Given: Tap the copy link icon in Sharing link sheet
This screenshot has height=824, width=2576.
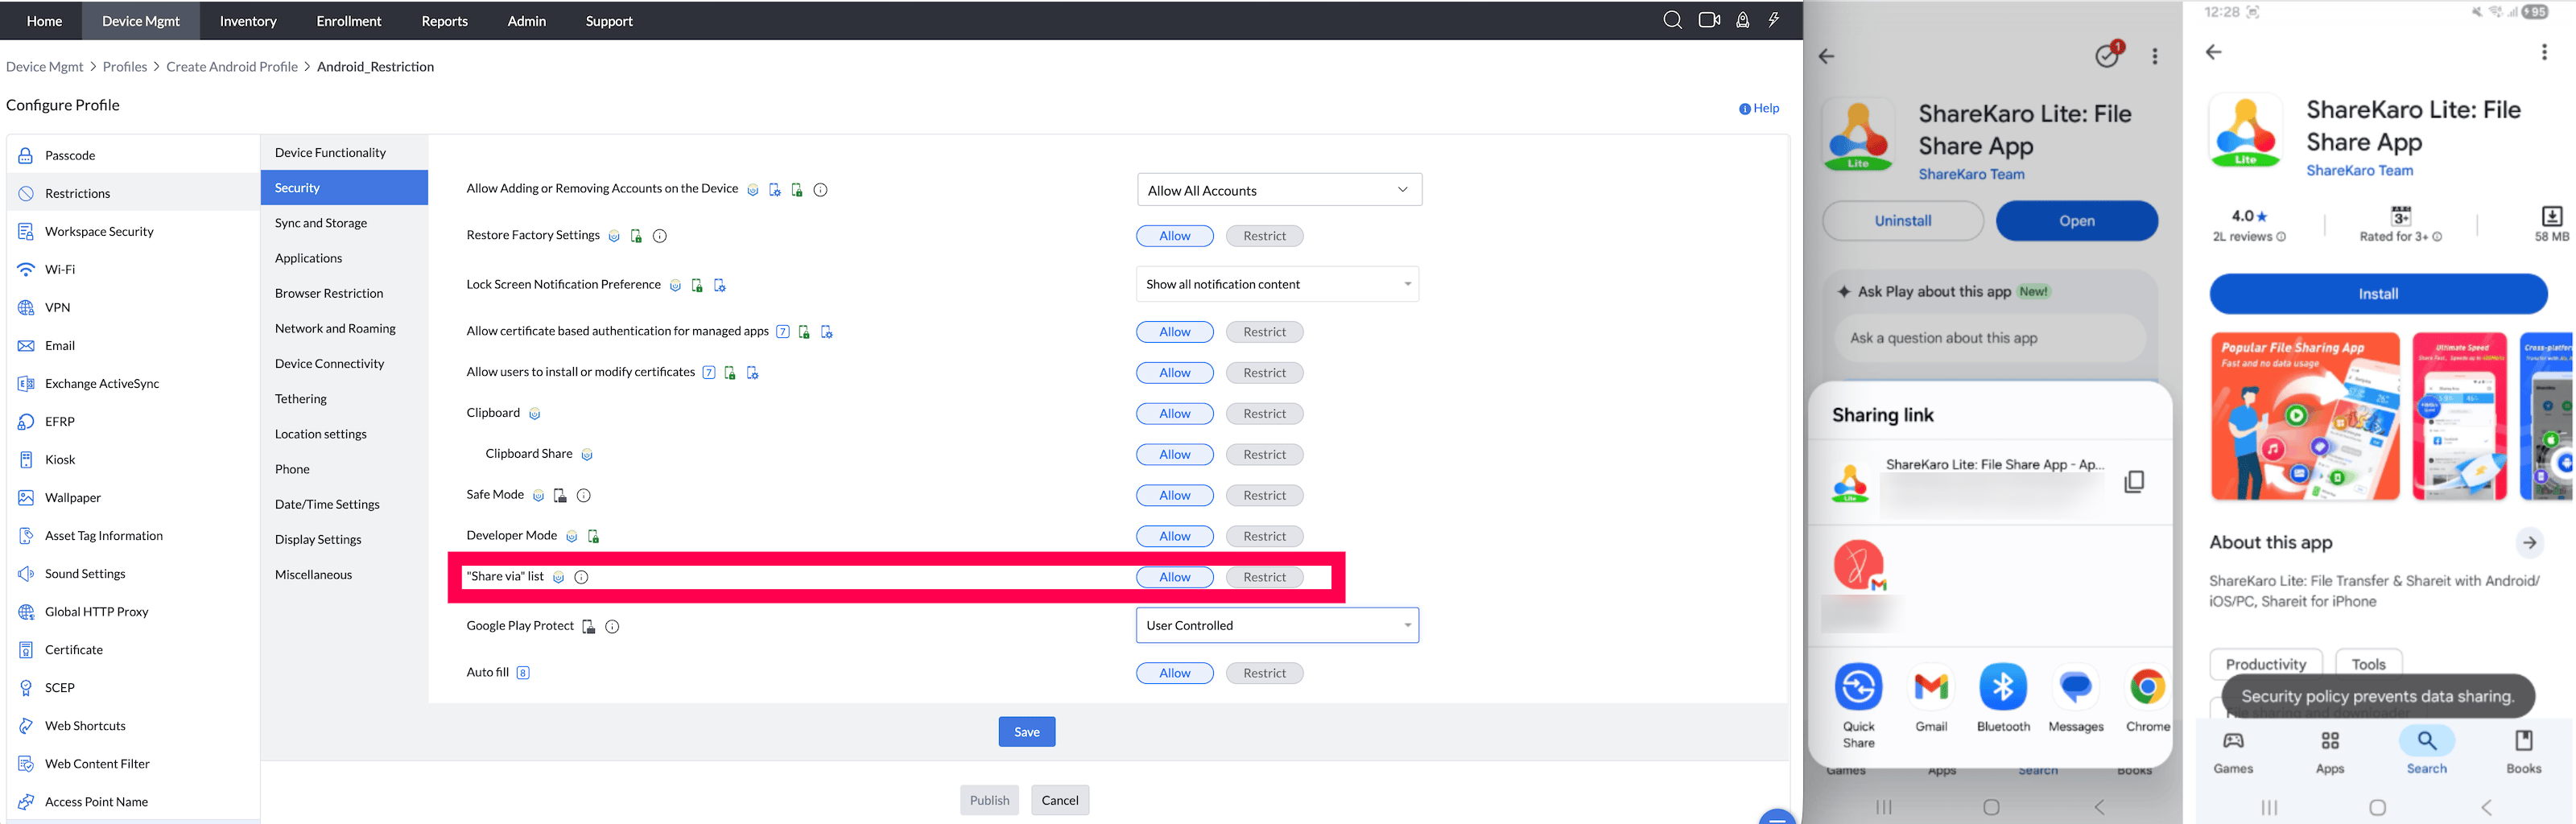Looking at the screenshot, I should pos(2134,481).
